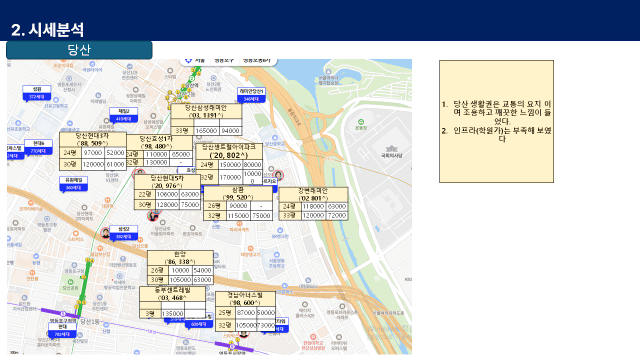Click the 340세대 유원제일 apartment marker
Image resolution: width=640 pixels, height=360 pixels.
pyautogui.click(x=73, y=184)
